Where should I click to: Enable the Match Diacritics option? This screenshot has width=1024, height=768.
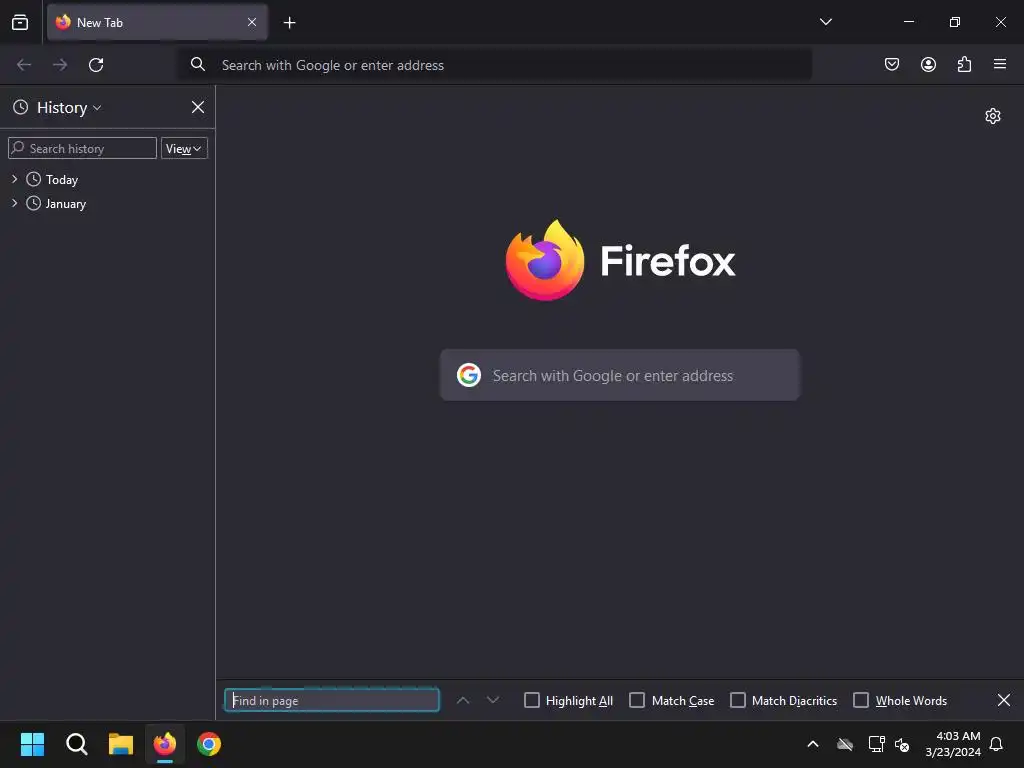[737, 700]
